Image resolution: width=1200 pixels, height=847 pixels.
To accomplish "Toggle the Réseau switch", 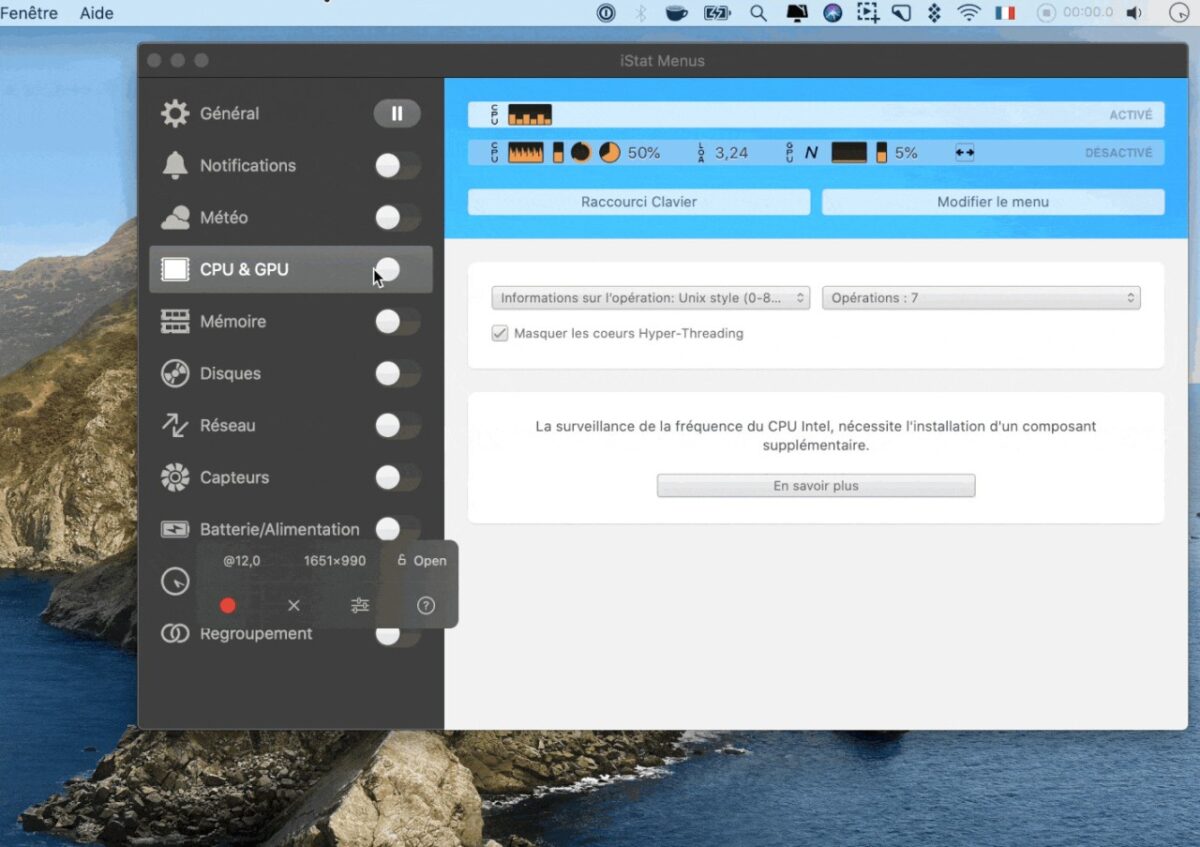I will [x=397, y=425].
